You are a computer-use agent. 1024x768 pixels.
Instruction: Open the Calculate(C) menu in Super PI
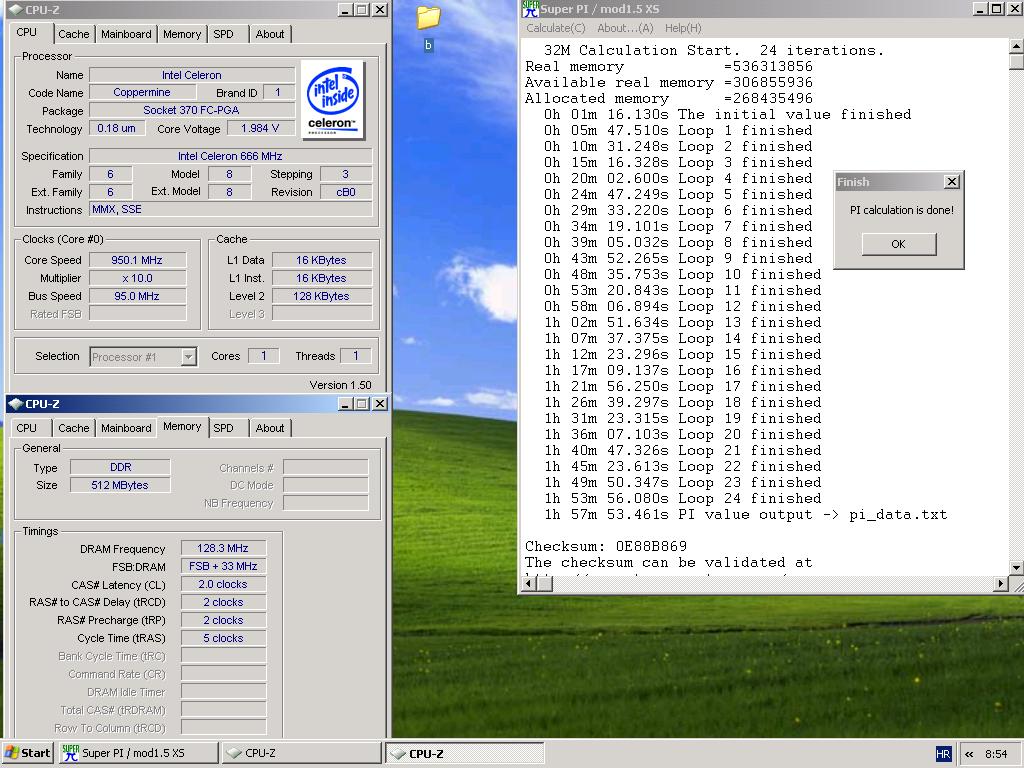[556, 28]
